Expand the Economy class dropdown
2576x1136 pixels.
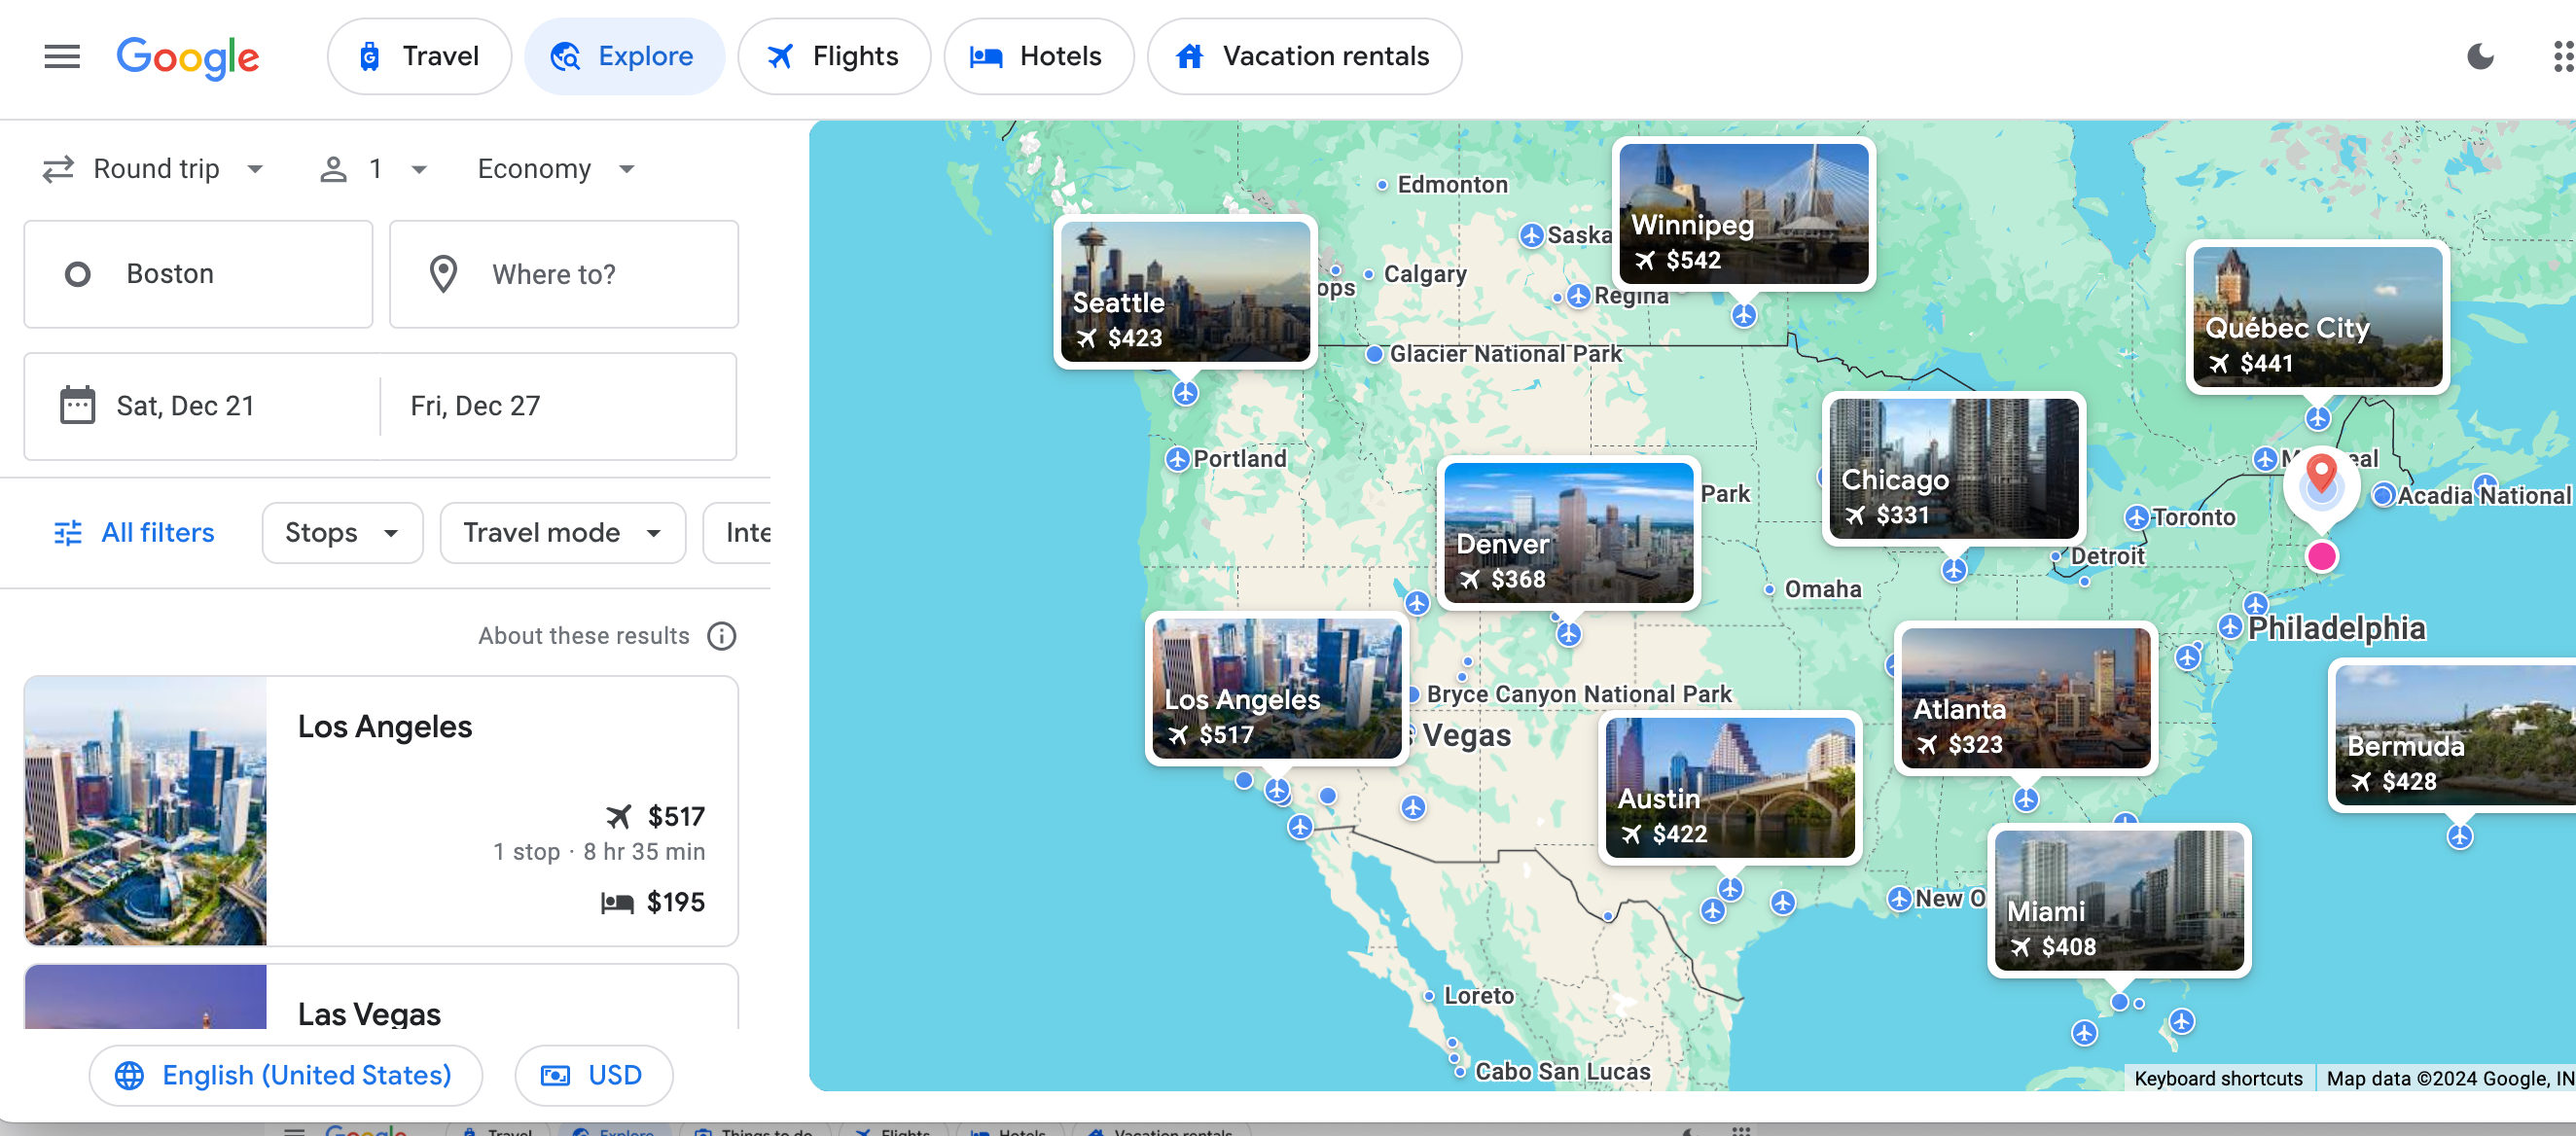click(x=555, y=169)
